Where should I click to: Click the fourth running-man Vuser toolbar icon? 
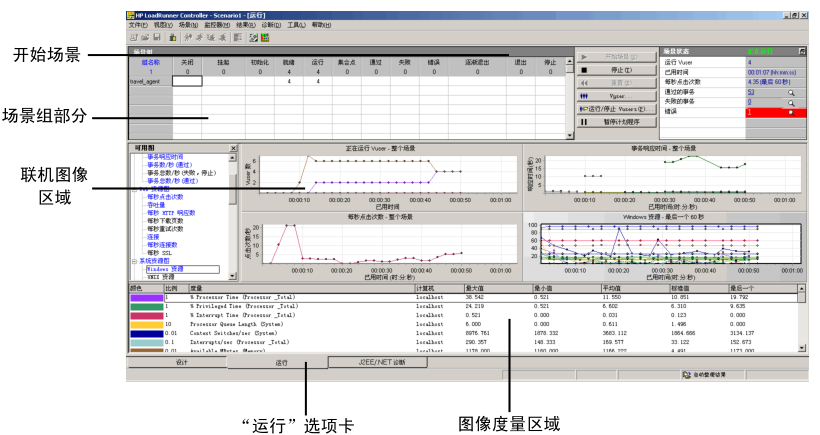(x=222, y=37)
